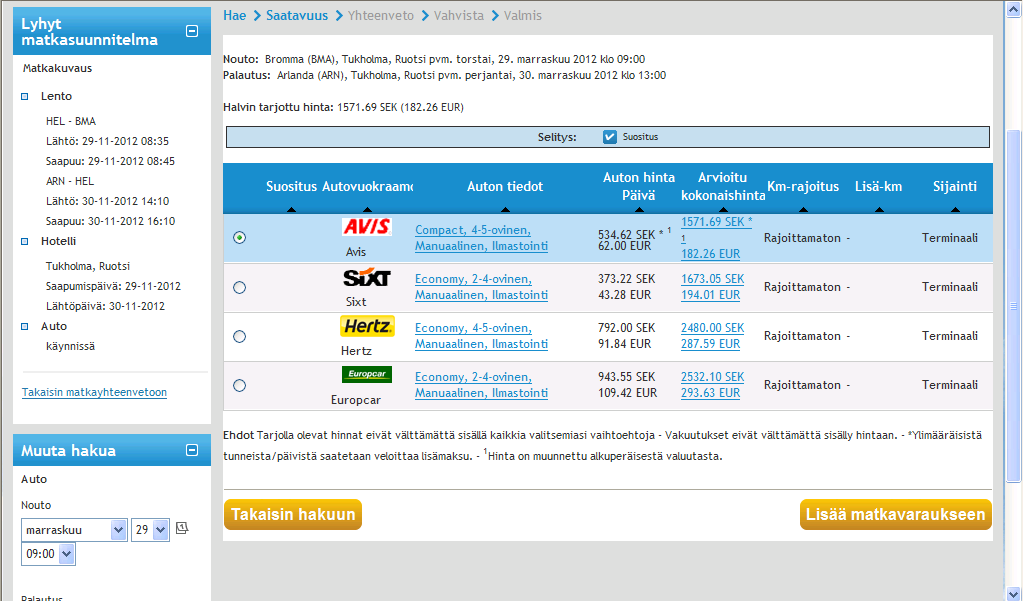
Task: Click the Sixt logo
Action: click(x=366, y=278)
